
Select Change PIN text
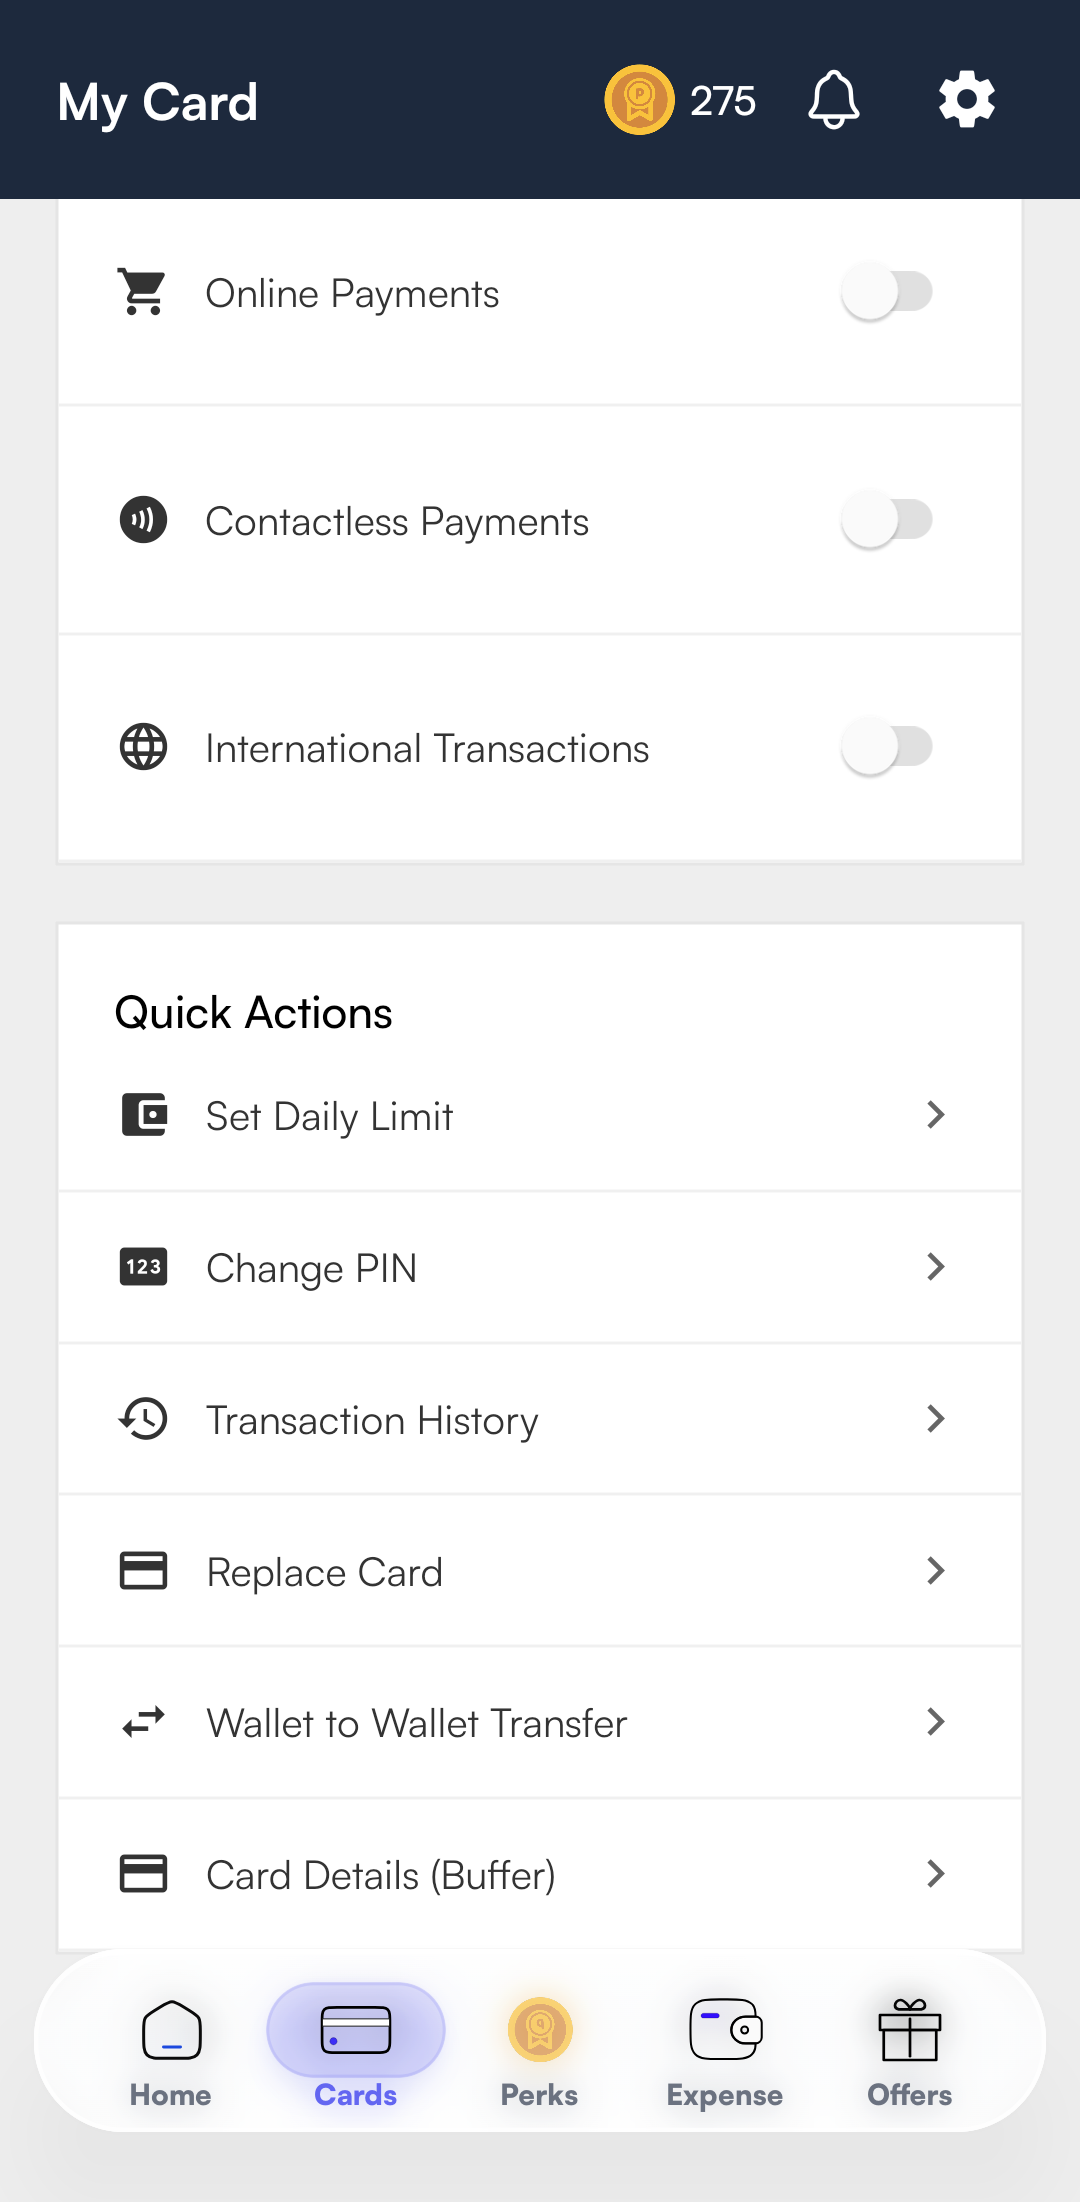pos(311,1268)
